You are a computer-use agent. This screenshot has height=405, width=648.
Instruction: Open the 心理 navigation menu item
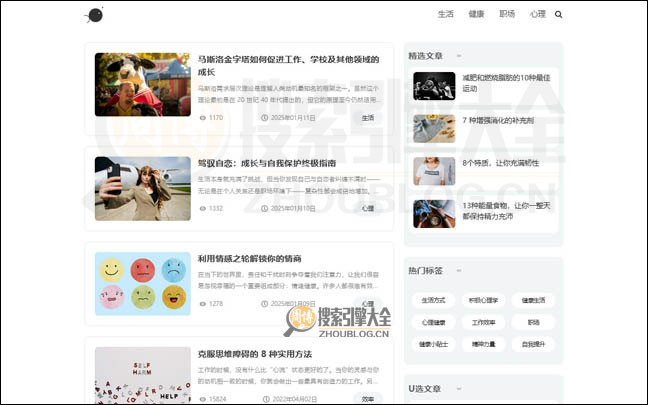pyautogui.click(x=538, y=14)
